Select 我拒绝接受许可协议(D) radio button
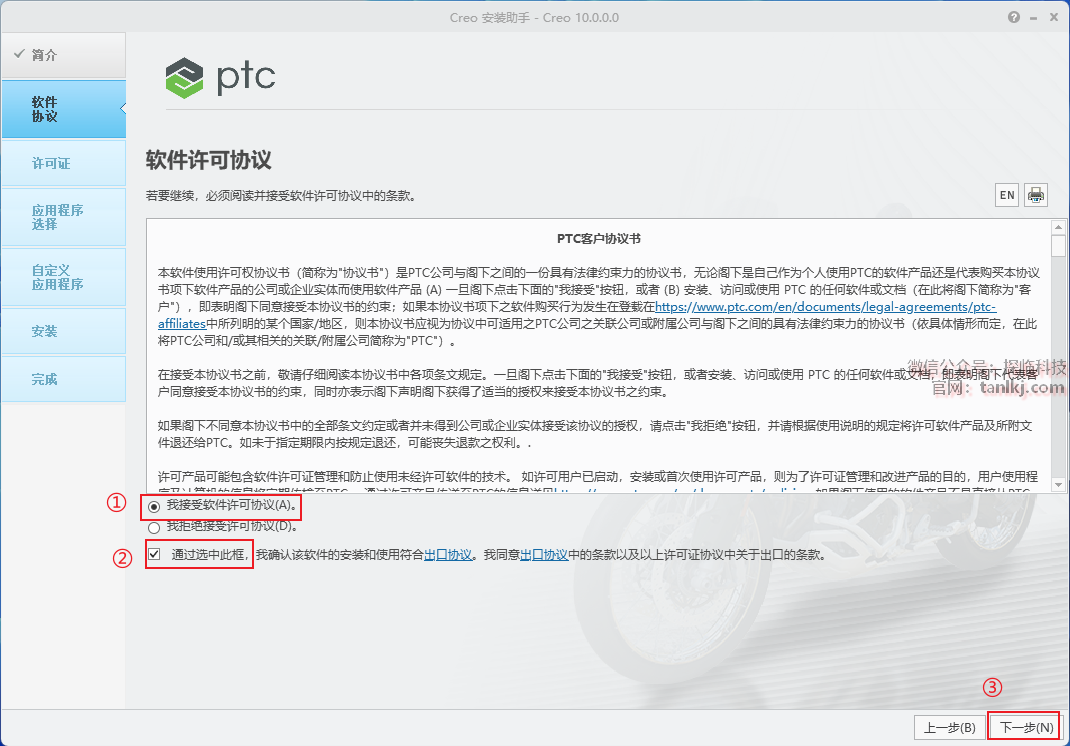Screen dimensions: 1070x746 (154, 527)
